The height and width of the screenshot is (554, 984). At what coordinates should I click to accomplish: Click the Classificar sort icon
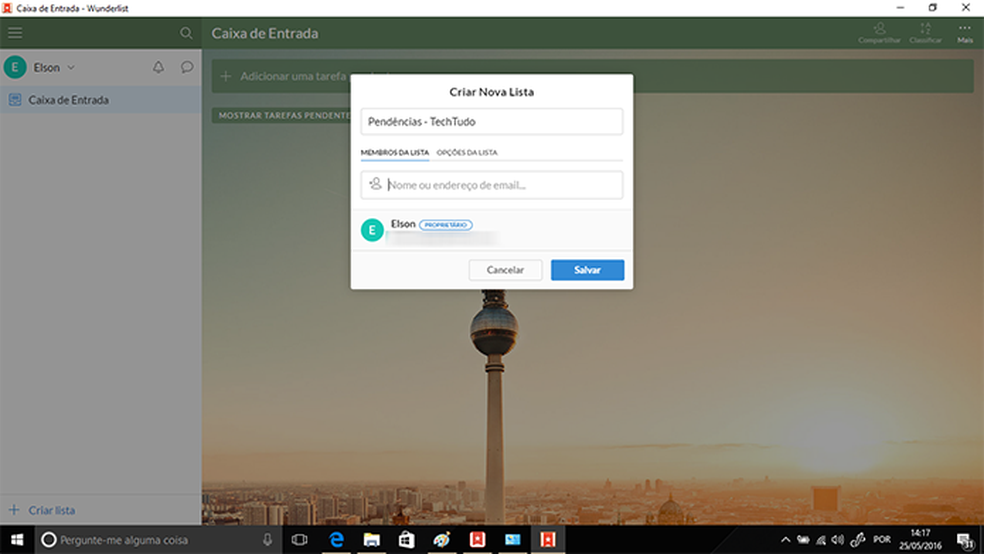(x=926, y=33)
